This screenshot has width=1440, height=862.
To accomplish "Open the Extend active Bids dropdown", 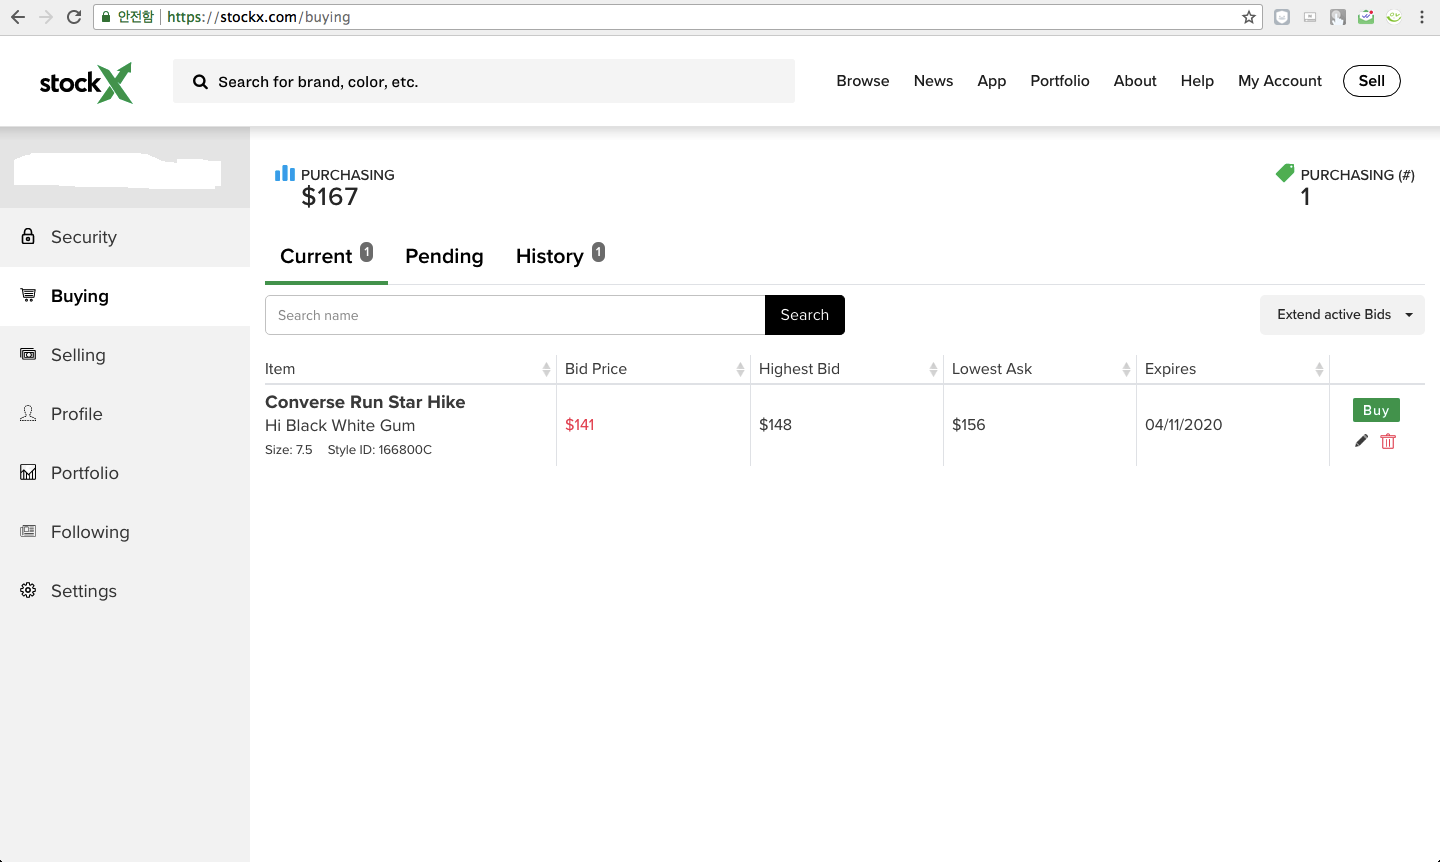I will click(x=1342, y=315).
